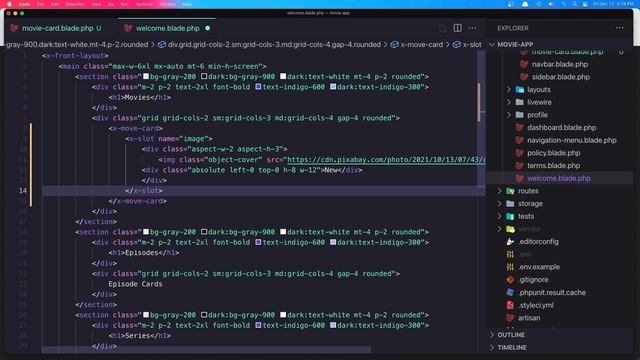The height and width of the screenshot is (360, 640).
Task: Click the gray-900.dark:text-white breadcrumb segment
Action: pyautogui.click(x=77, y=44)
